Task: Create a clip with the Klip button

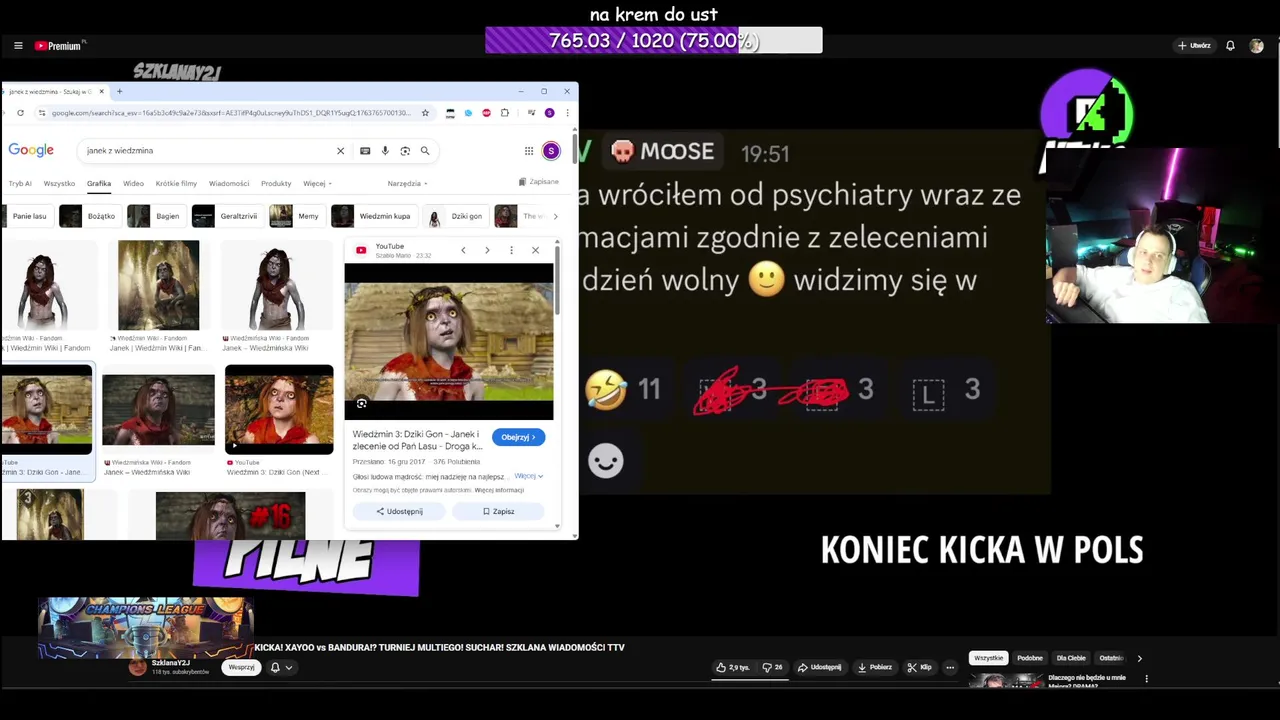Action: (919, 667)
